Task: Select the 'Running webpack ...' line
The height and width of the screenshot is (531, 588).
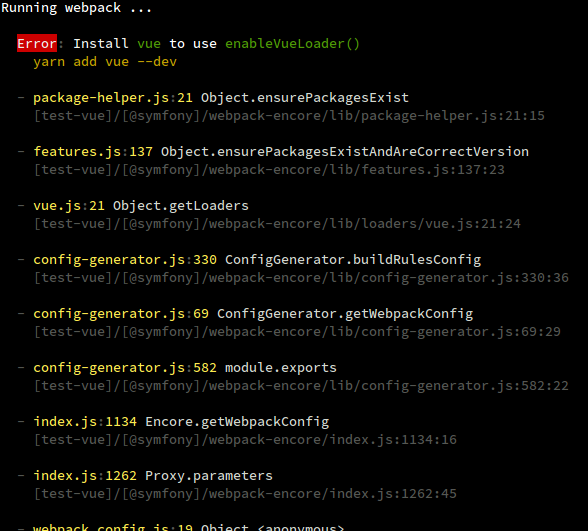Action: click(x=76, y=8)
